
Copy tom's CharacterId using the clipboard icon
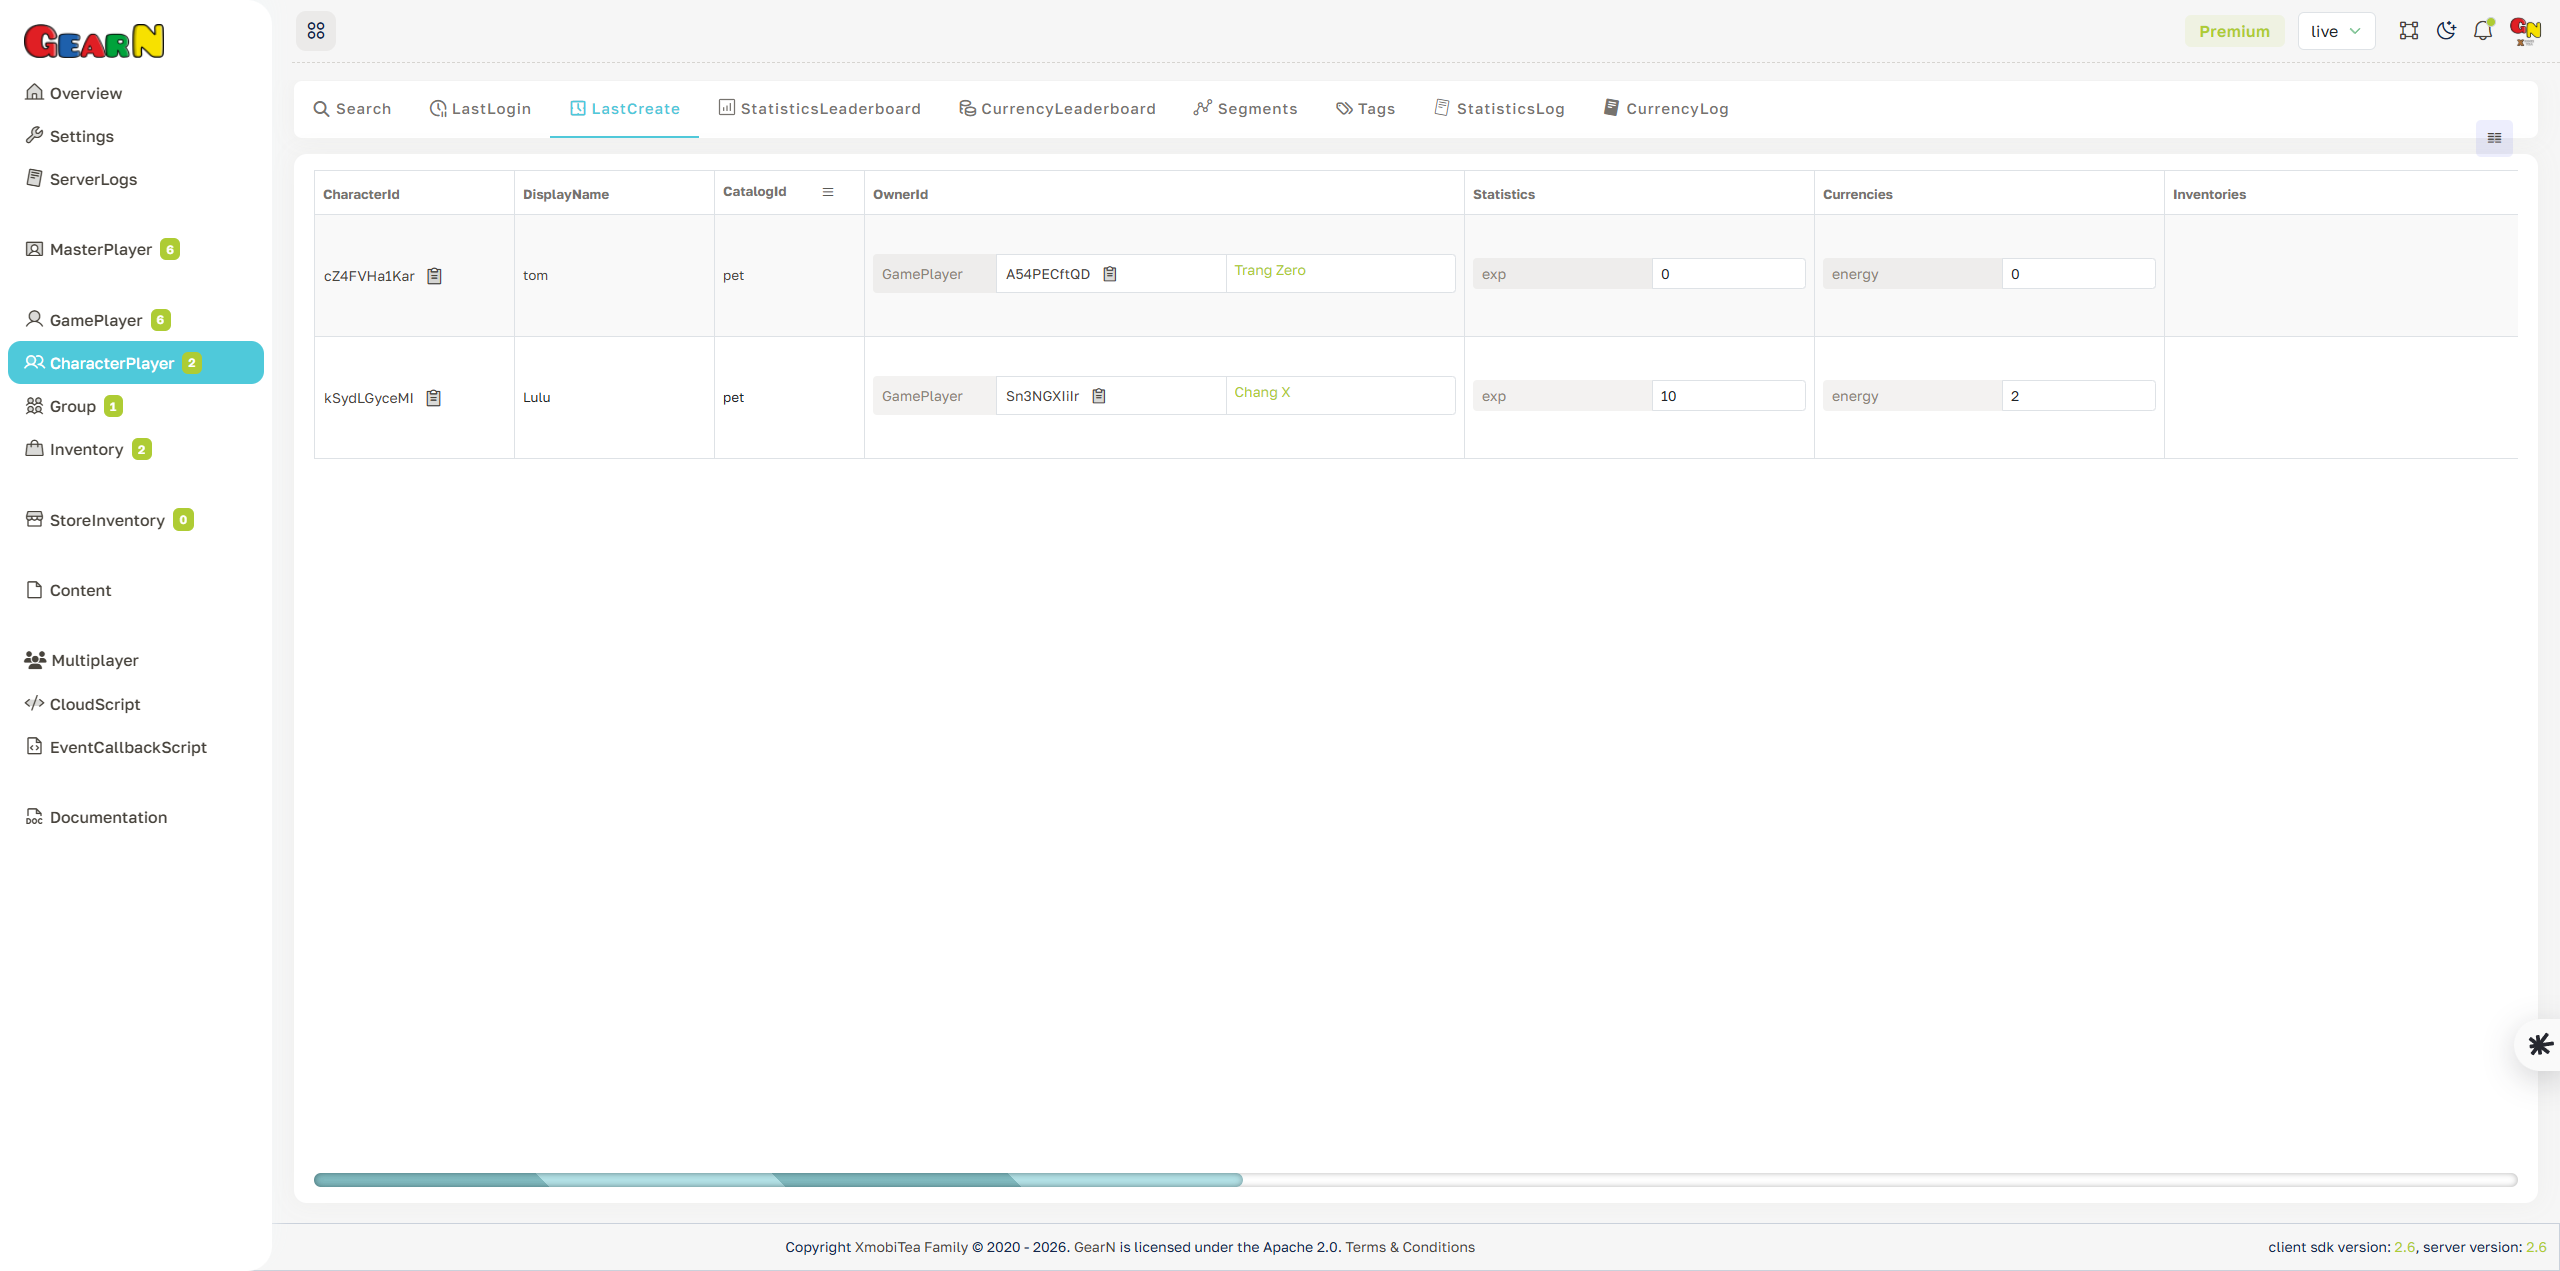[x=435, y=276]
